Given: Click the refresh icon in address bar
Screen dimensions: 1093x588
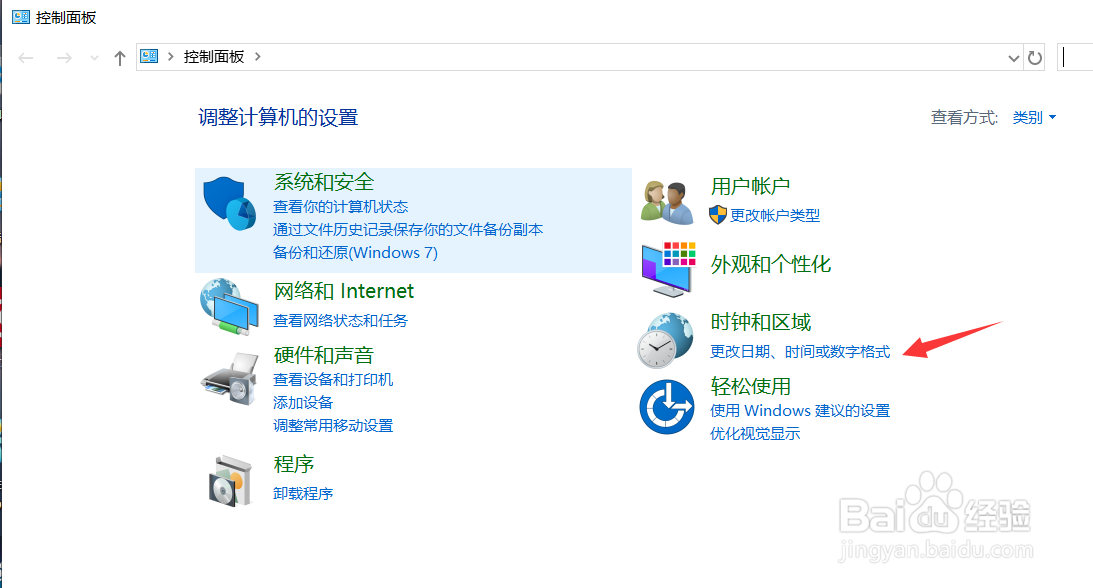Looking at the screenshot, I should (1035, 57).
